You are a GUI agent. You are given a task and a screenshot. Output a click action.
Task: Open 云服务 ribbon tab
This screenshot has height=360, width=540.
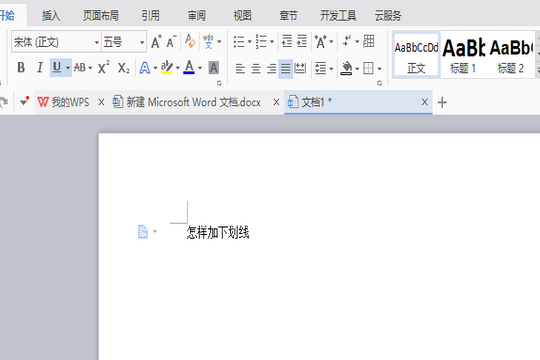(x=388, y=16)
